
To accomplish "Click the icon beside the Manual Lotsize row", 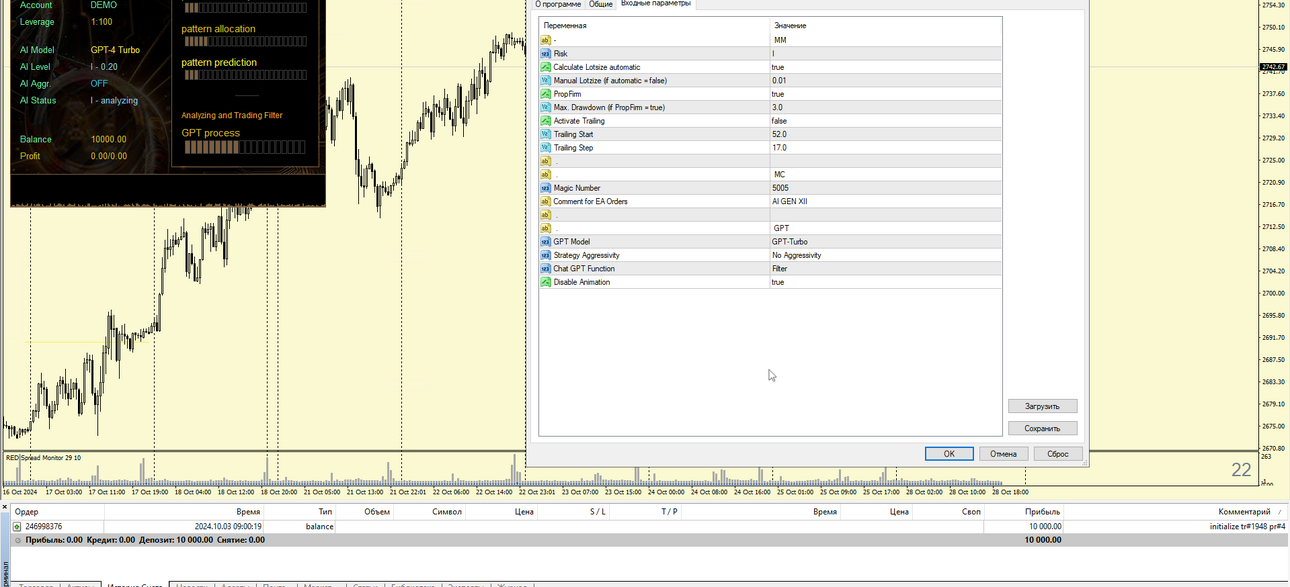I will (545, 80).
